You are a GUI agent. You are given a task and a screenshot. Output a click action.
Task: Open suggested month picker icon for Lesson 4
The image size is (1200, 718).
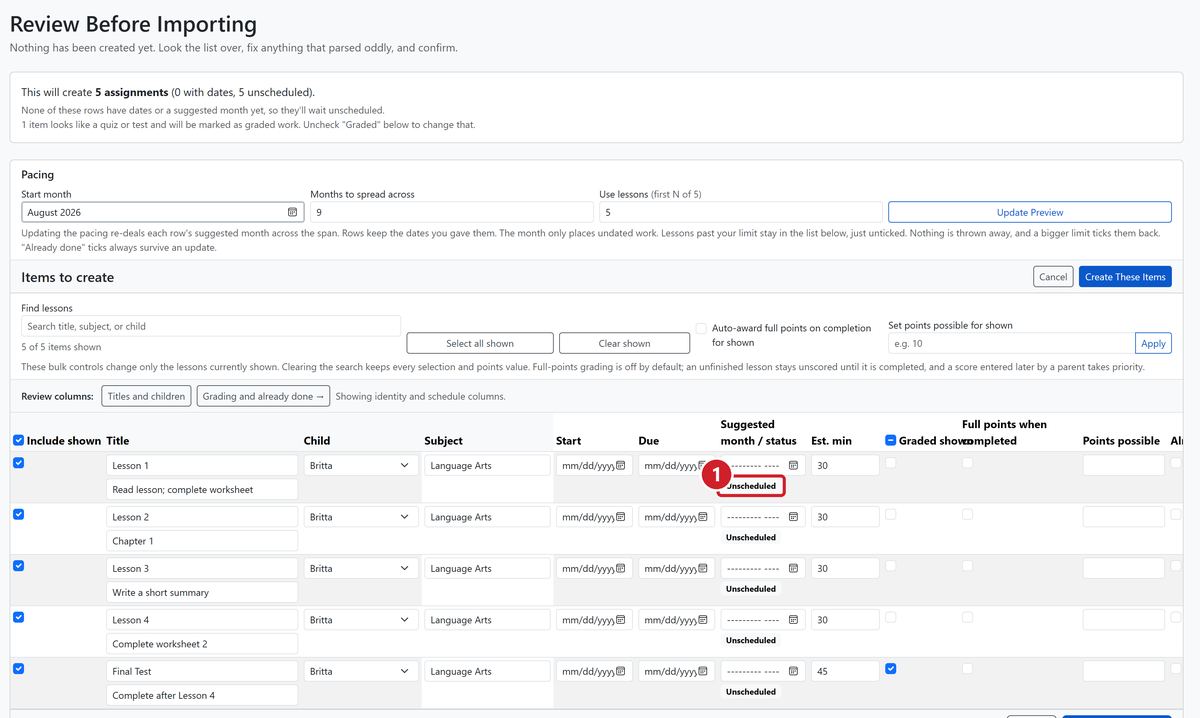coord(793,620)
